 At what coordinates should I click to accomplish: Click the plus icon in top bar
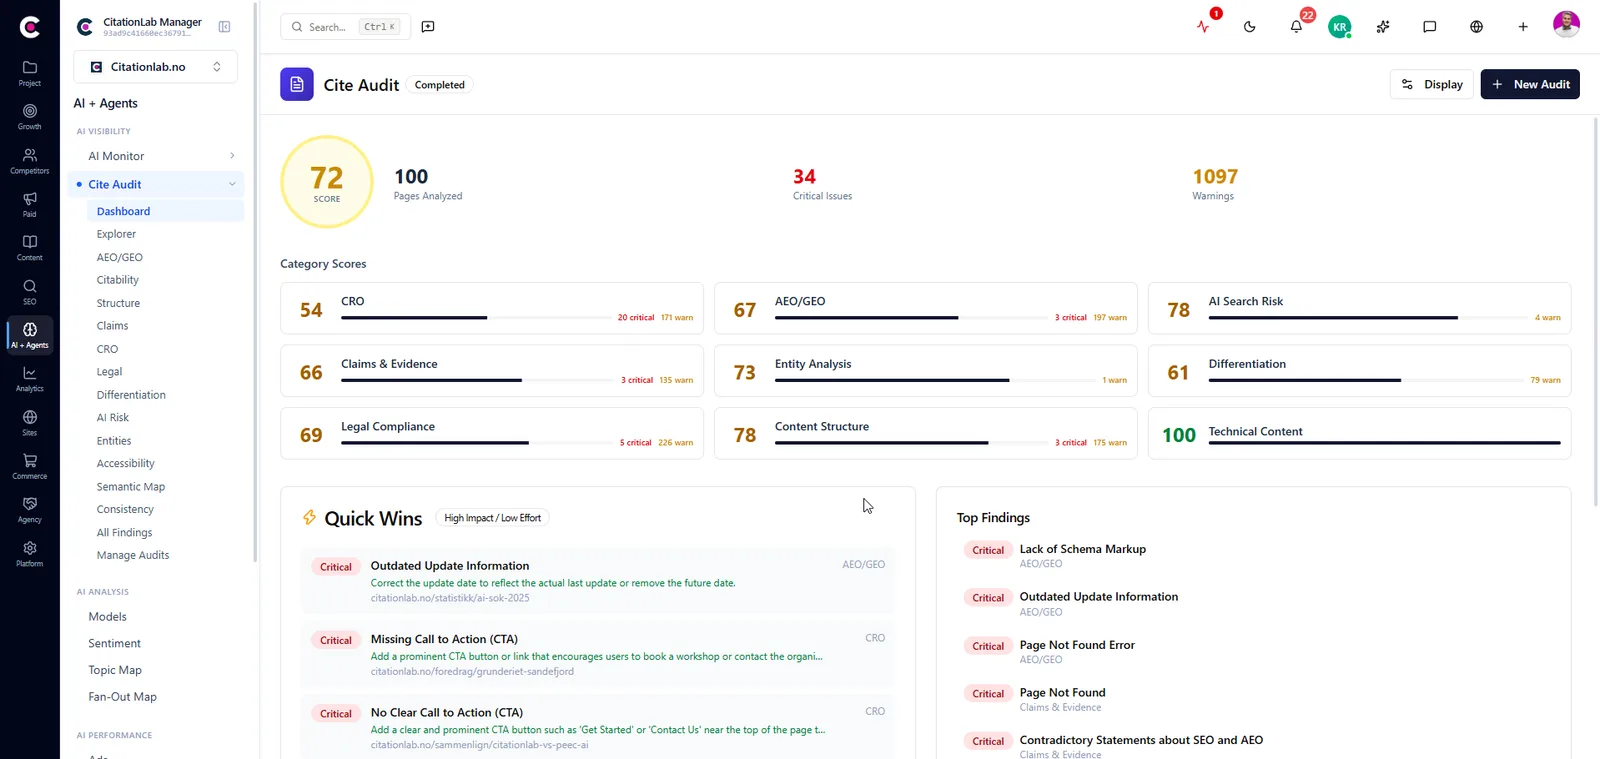[x=1523, y=27]
